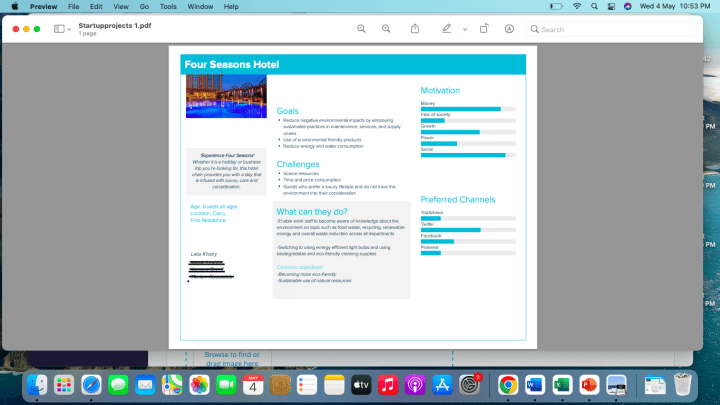Image resolution: width=720 pixels, height=405 pixels.
Task: Expand the highlight color dropdown arrow
Action: tap(465, 29)
